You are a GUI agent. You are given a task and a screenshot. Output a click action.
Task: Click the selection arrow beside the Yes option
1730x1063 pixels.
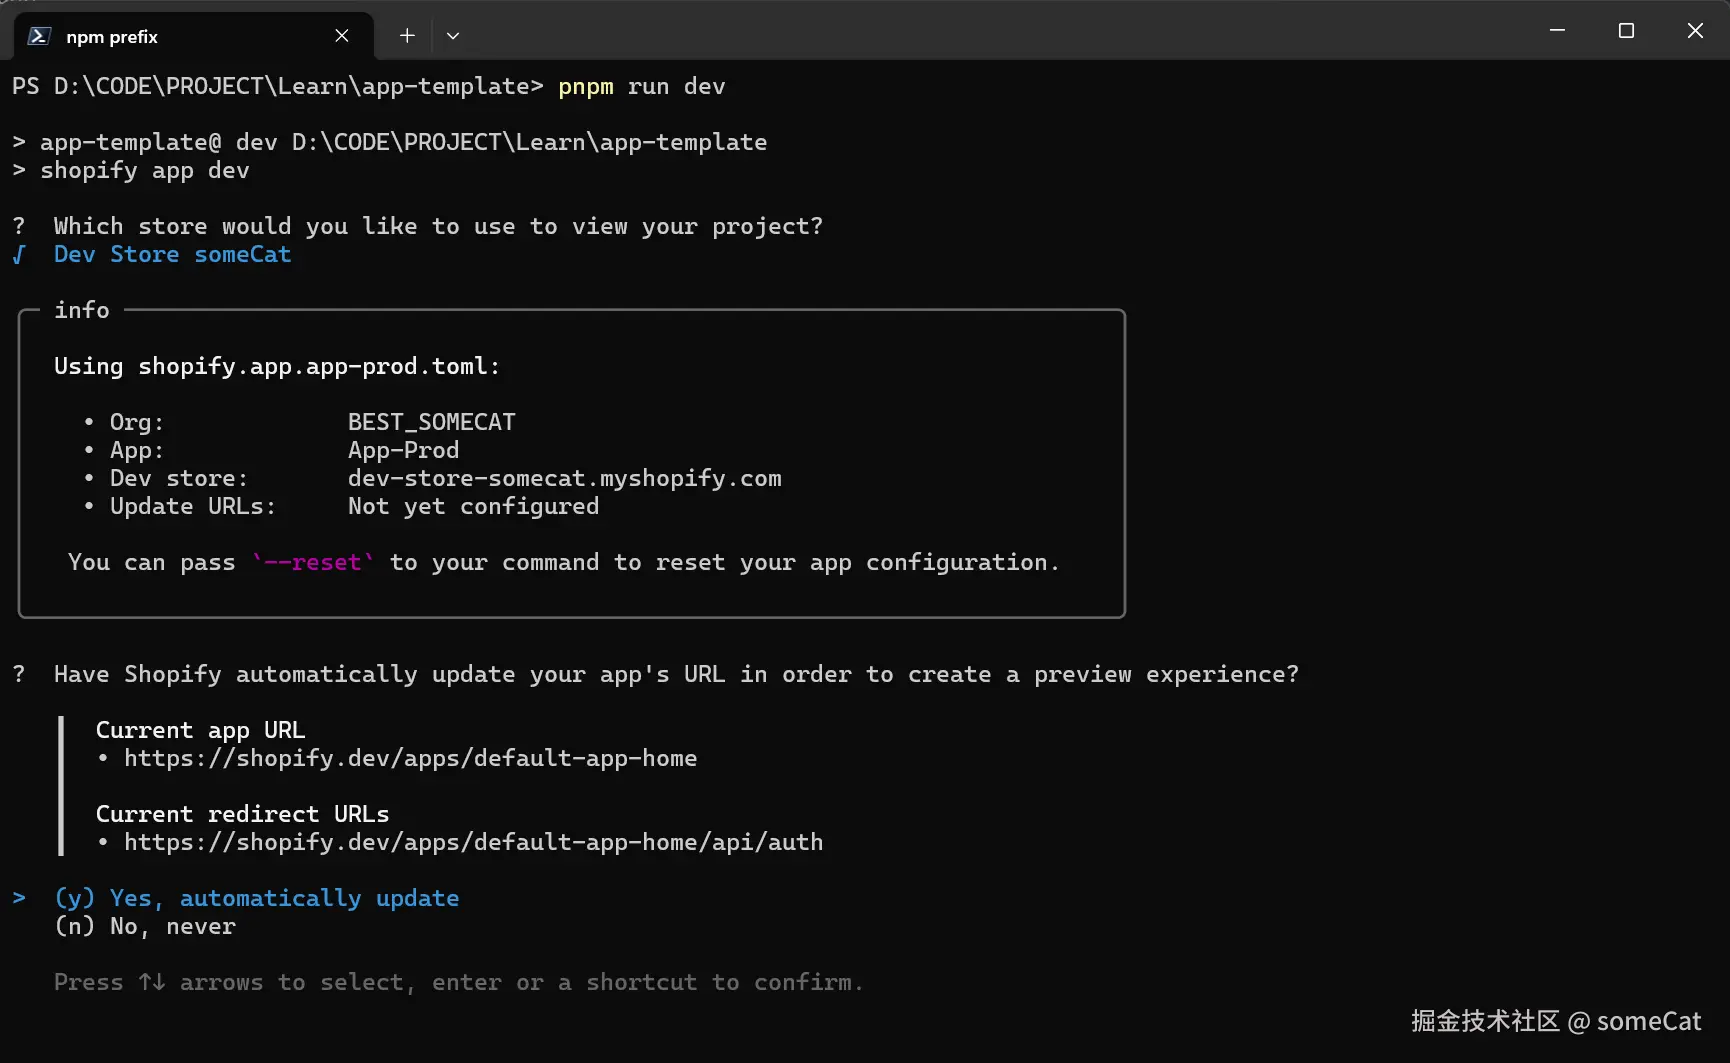pyautogui.click(x=19, y=898)
